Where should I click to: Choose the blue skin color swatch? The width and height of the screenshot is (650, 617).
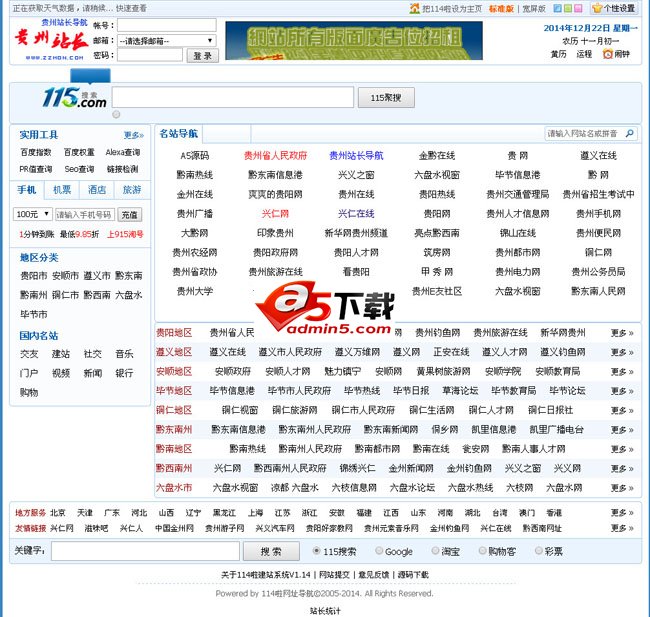tap(558, 8)
